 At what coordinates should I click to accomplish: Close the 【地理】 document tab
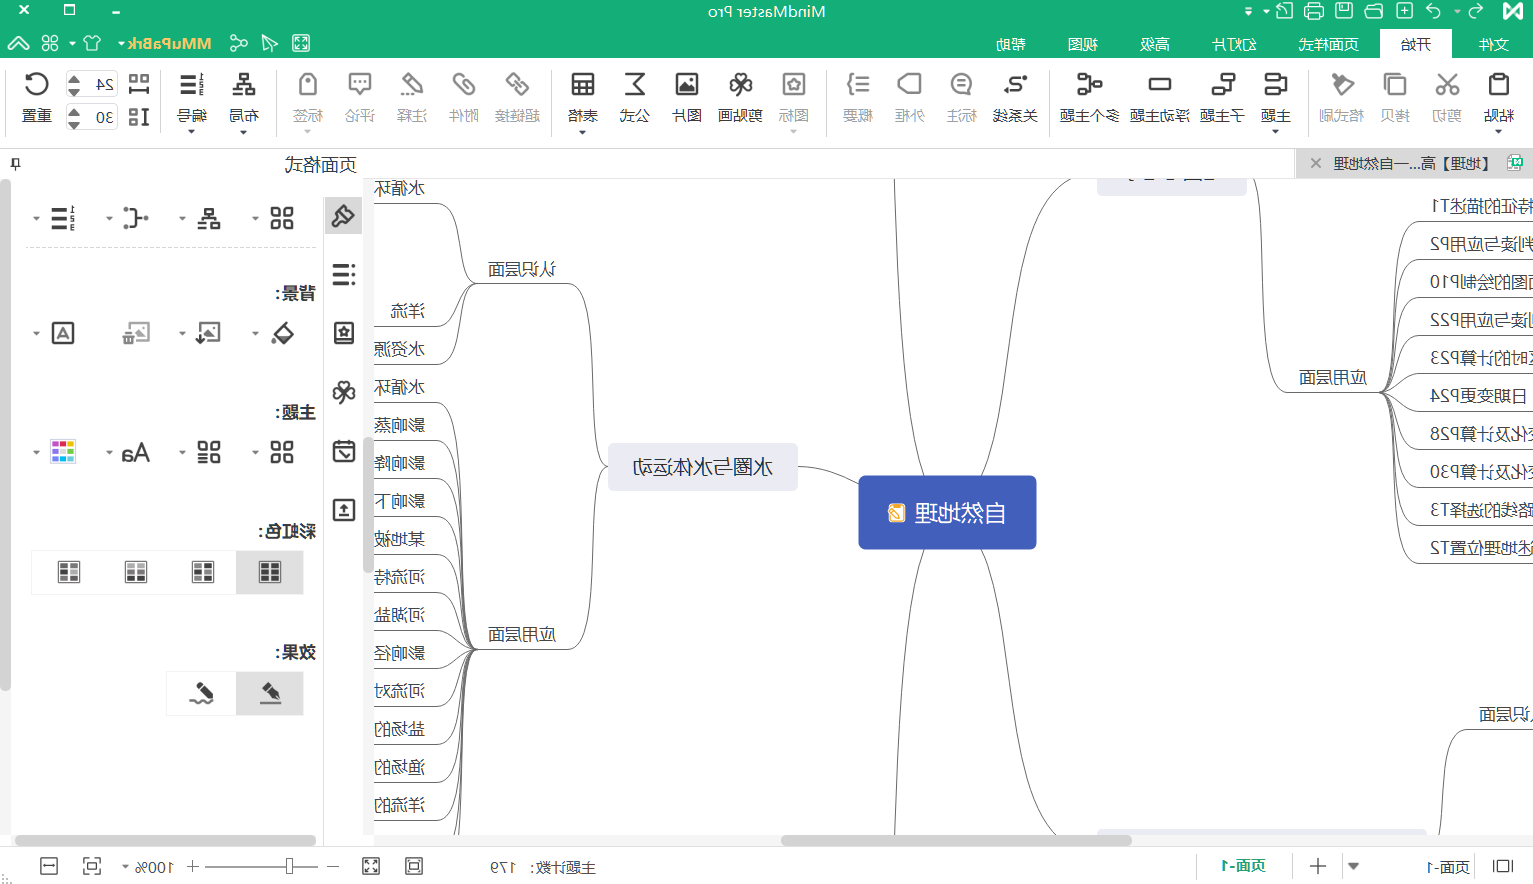1316,163
